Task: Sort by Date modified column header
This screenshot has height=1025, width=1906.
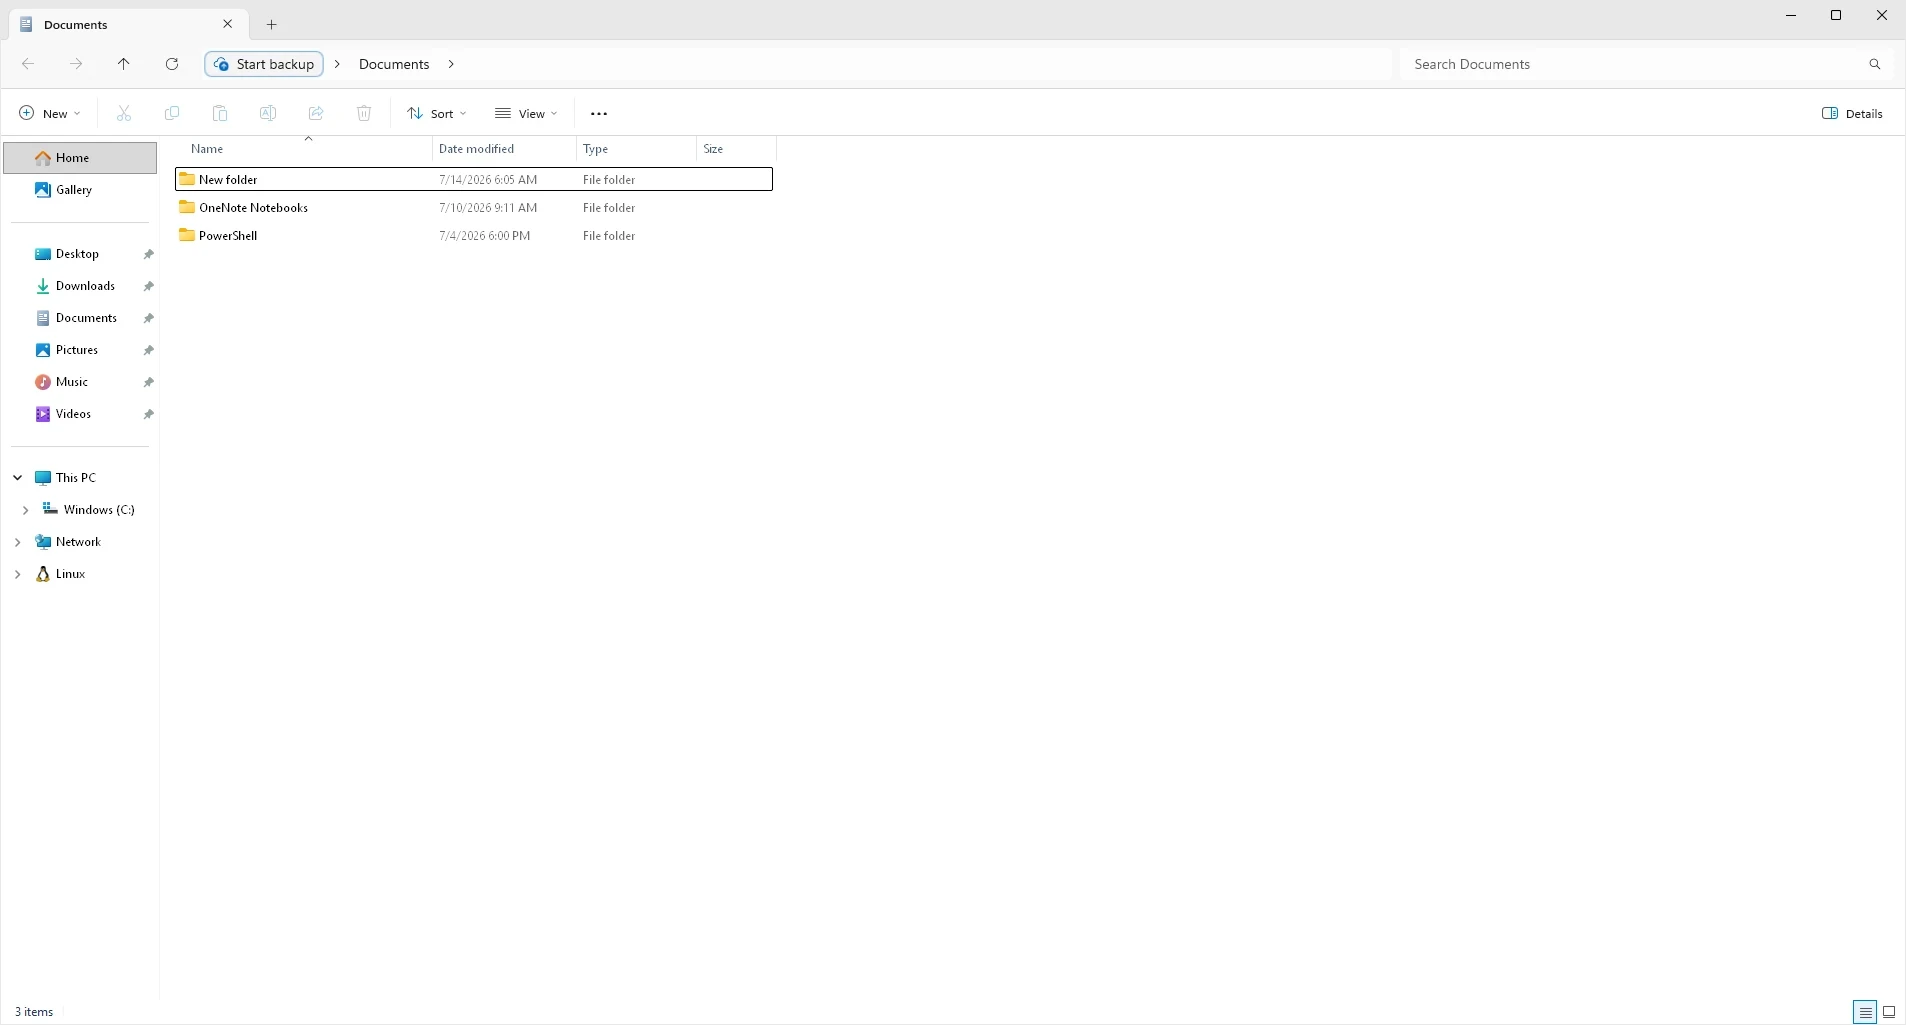Action: [x=505, y=149]
